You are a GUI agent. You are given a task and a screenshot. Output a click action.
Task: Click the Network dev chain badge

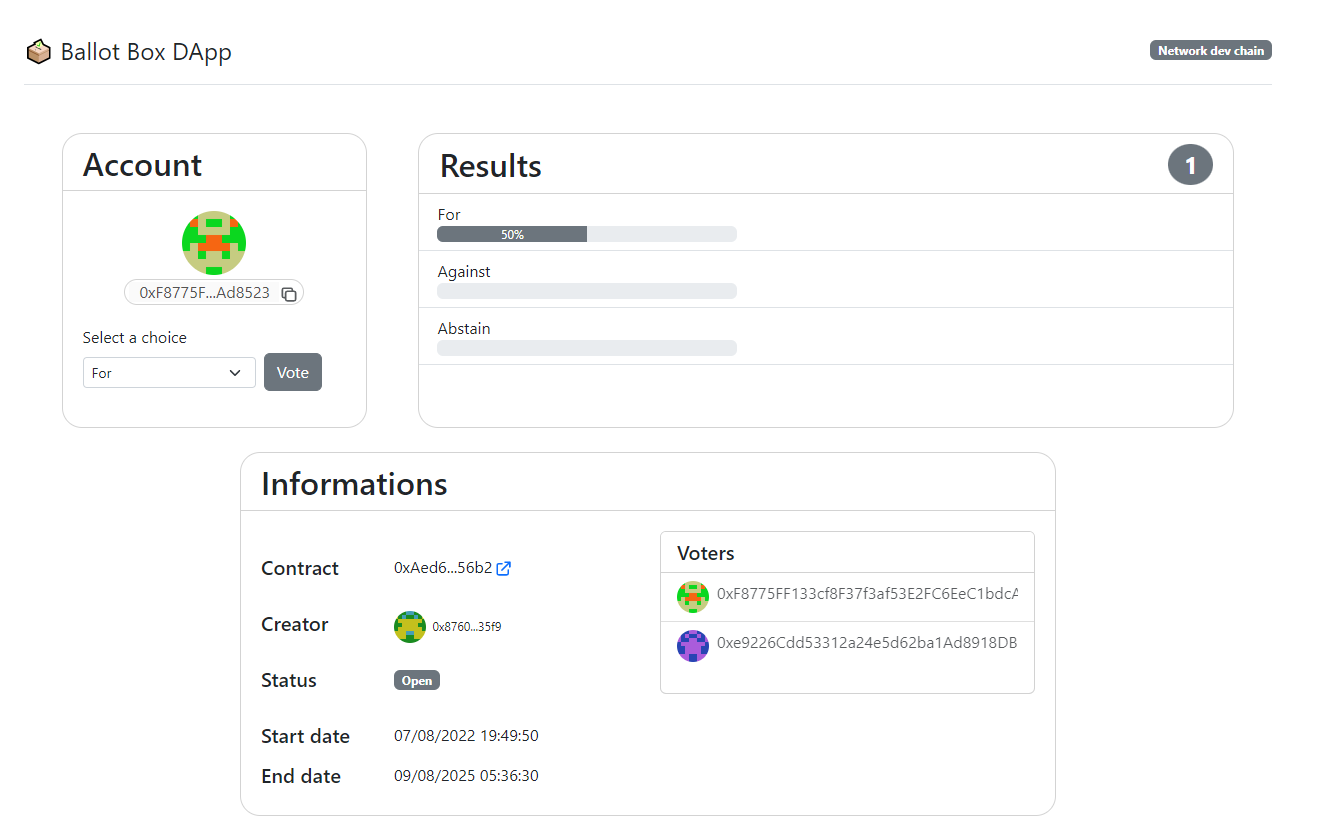tap(1210, 51)
